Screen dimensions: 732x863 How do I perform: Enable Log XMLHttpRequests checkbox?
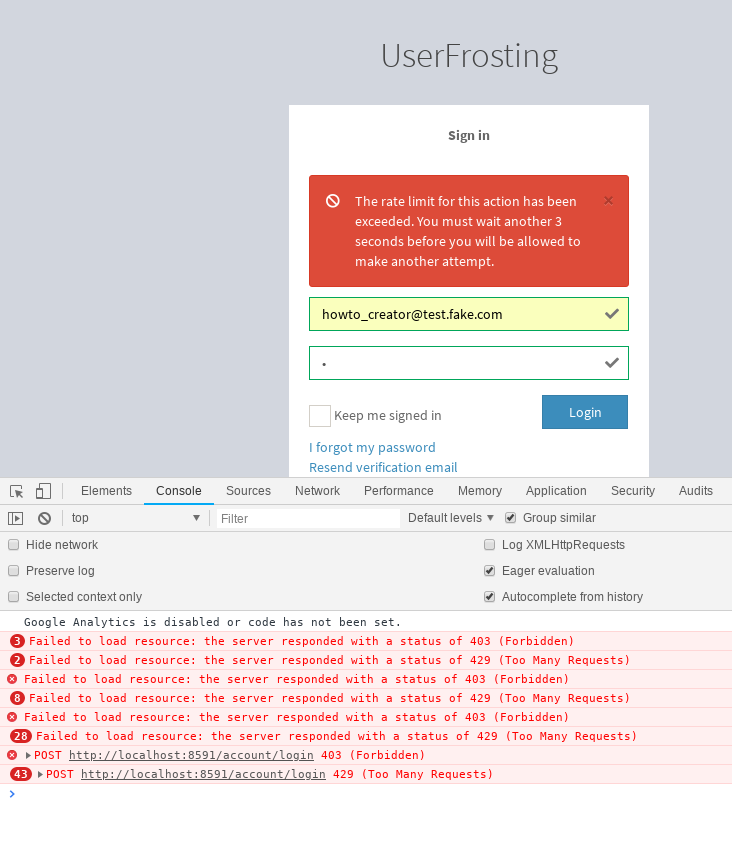[x=489, y=545]
